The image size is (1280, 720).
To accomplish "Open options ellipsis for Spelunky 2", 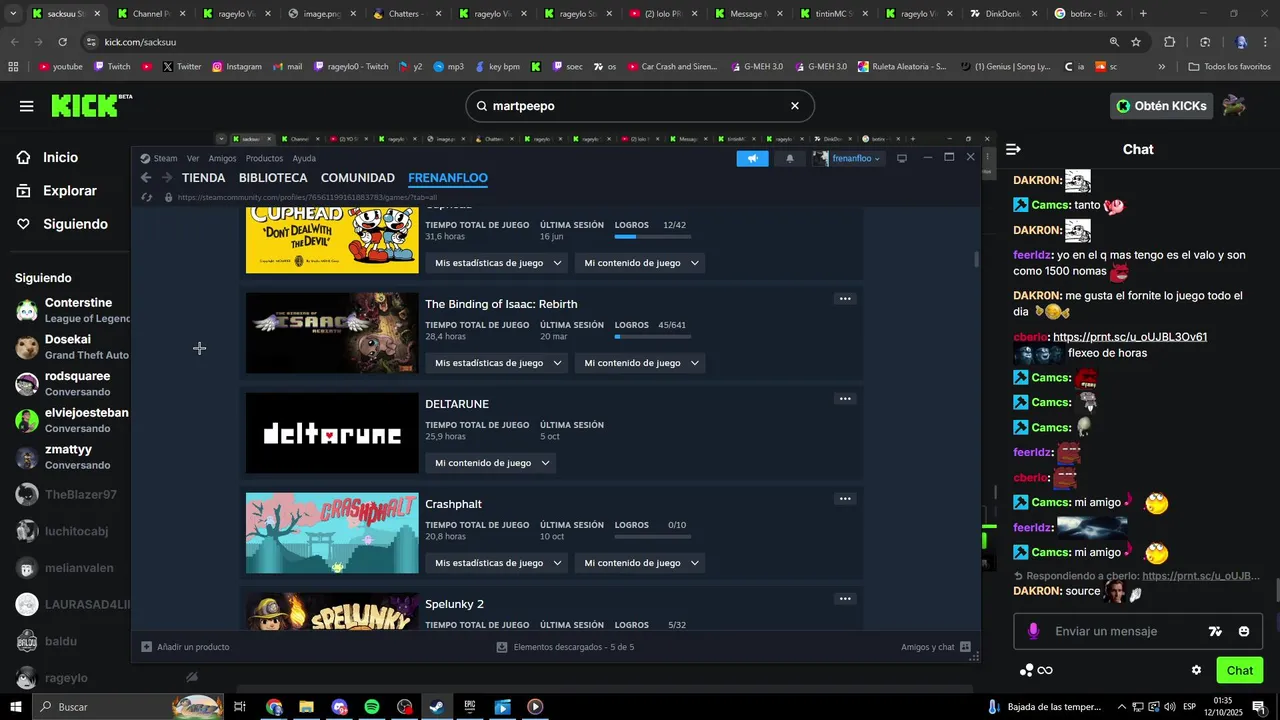I will point(845,599).
